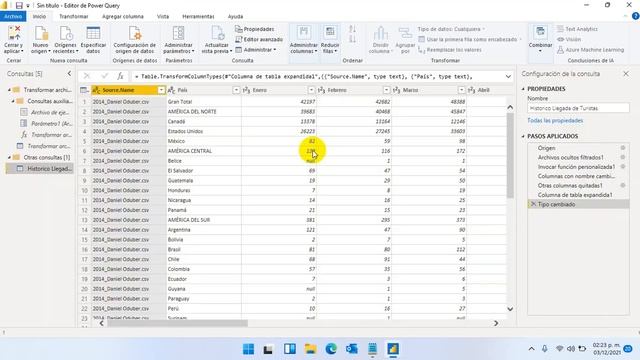
Task: Edit the Nombre query field
Action: tap(578, 108)
